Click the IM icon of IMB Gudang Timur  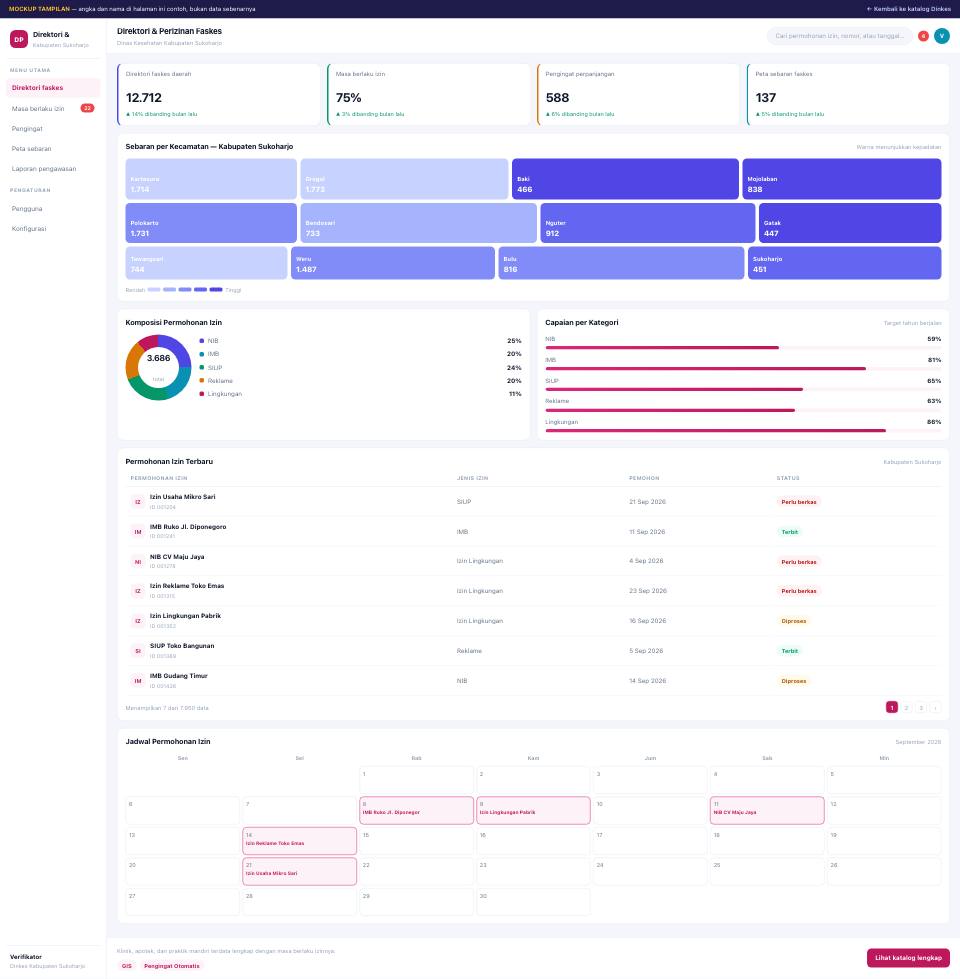(138, 681)
